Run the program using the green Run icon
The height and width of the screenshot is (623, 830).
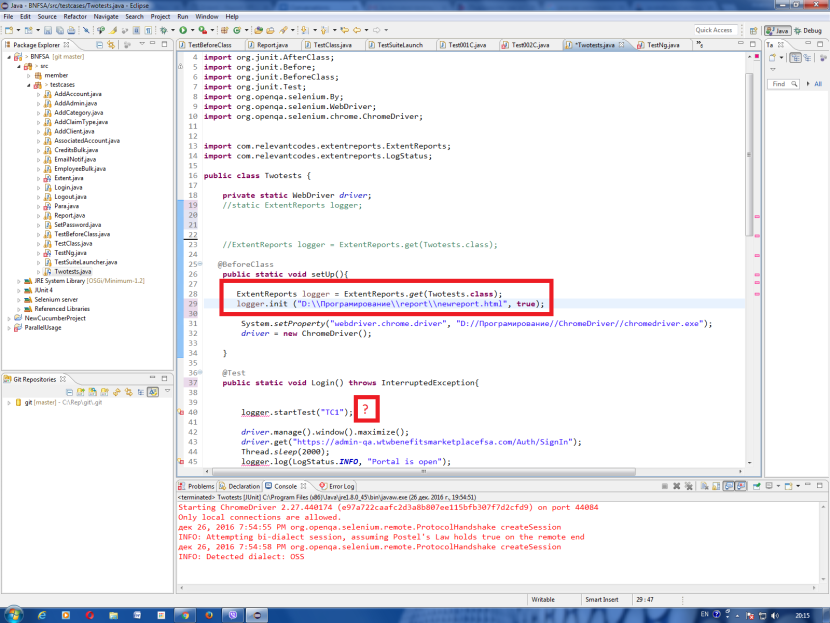(x=183, y=31)
